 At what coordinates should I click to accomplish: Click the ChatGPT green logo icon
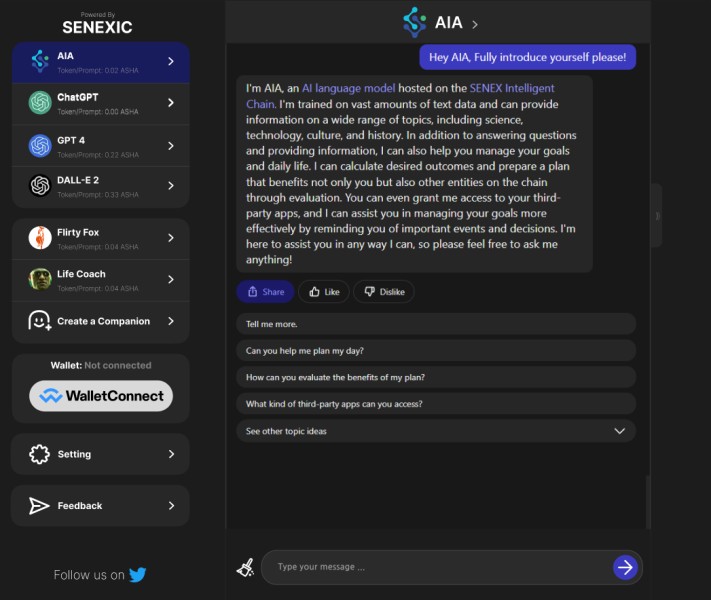[x=40, y=102]
